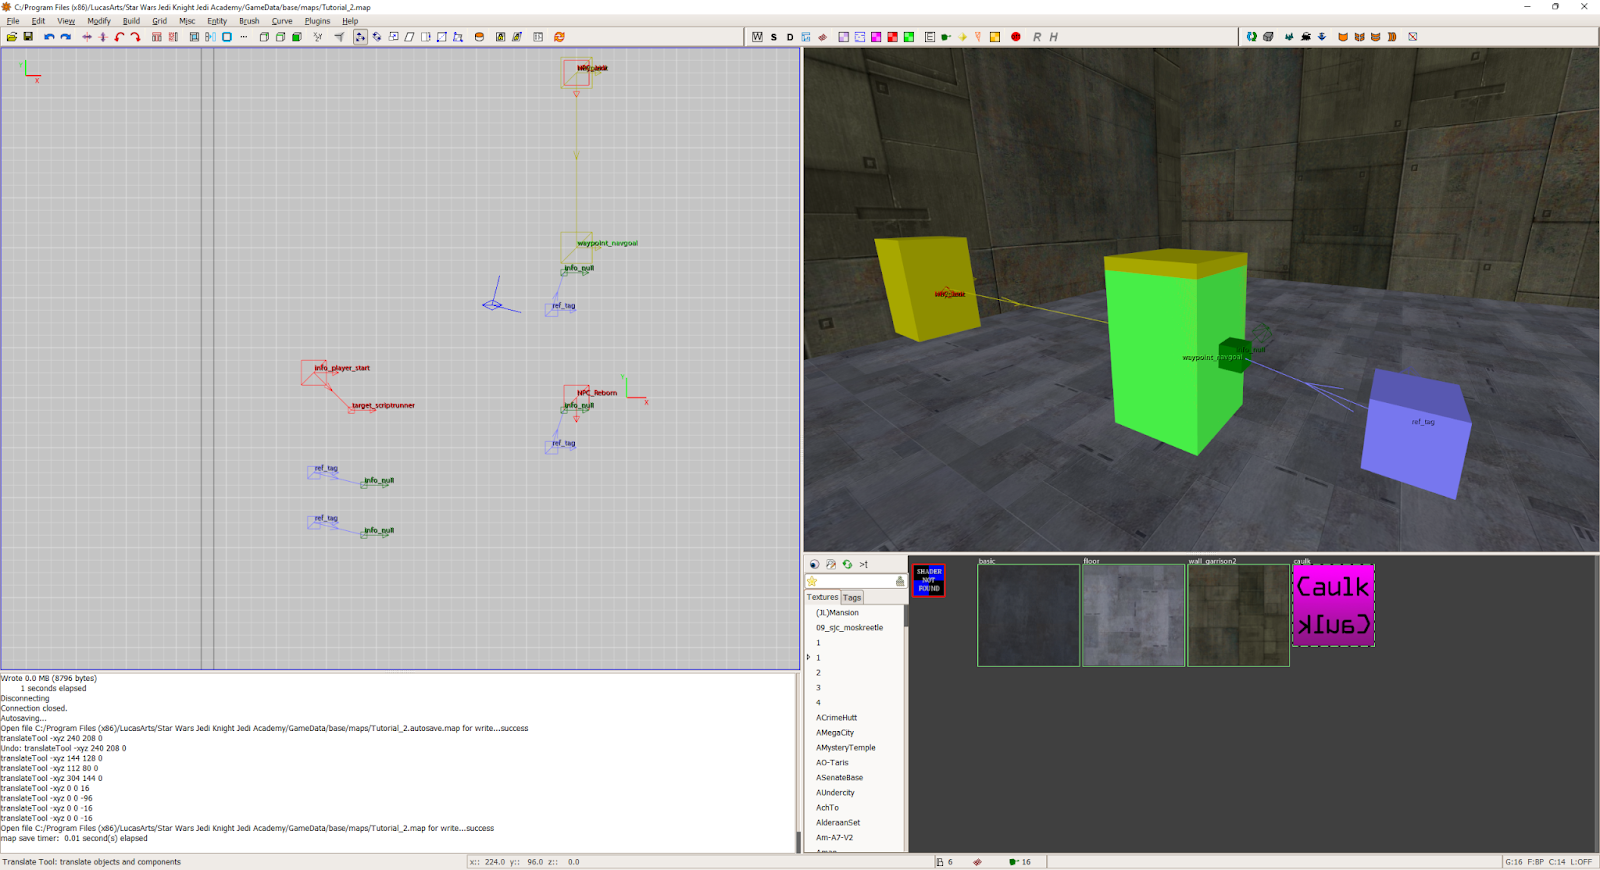The height and width of the screenshot is (870, 1600).
Task: Open the Brush menu
Action: coord(249,21)
